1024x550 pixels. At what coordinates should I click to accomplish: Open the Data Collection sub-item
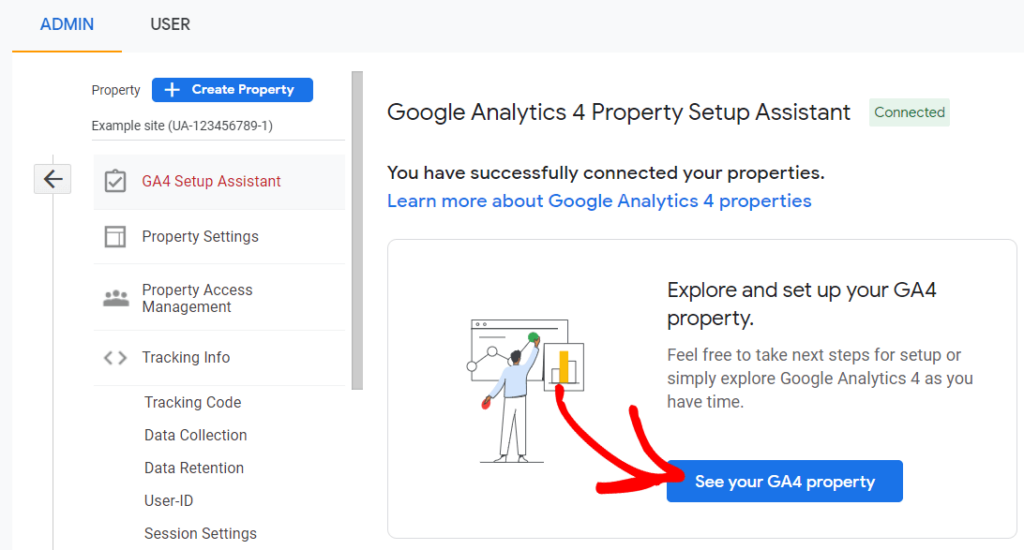coord(195,435)
